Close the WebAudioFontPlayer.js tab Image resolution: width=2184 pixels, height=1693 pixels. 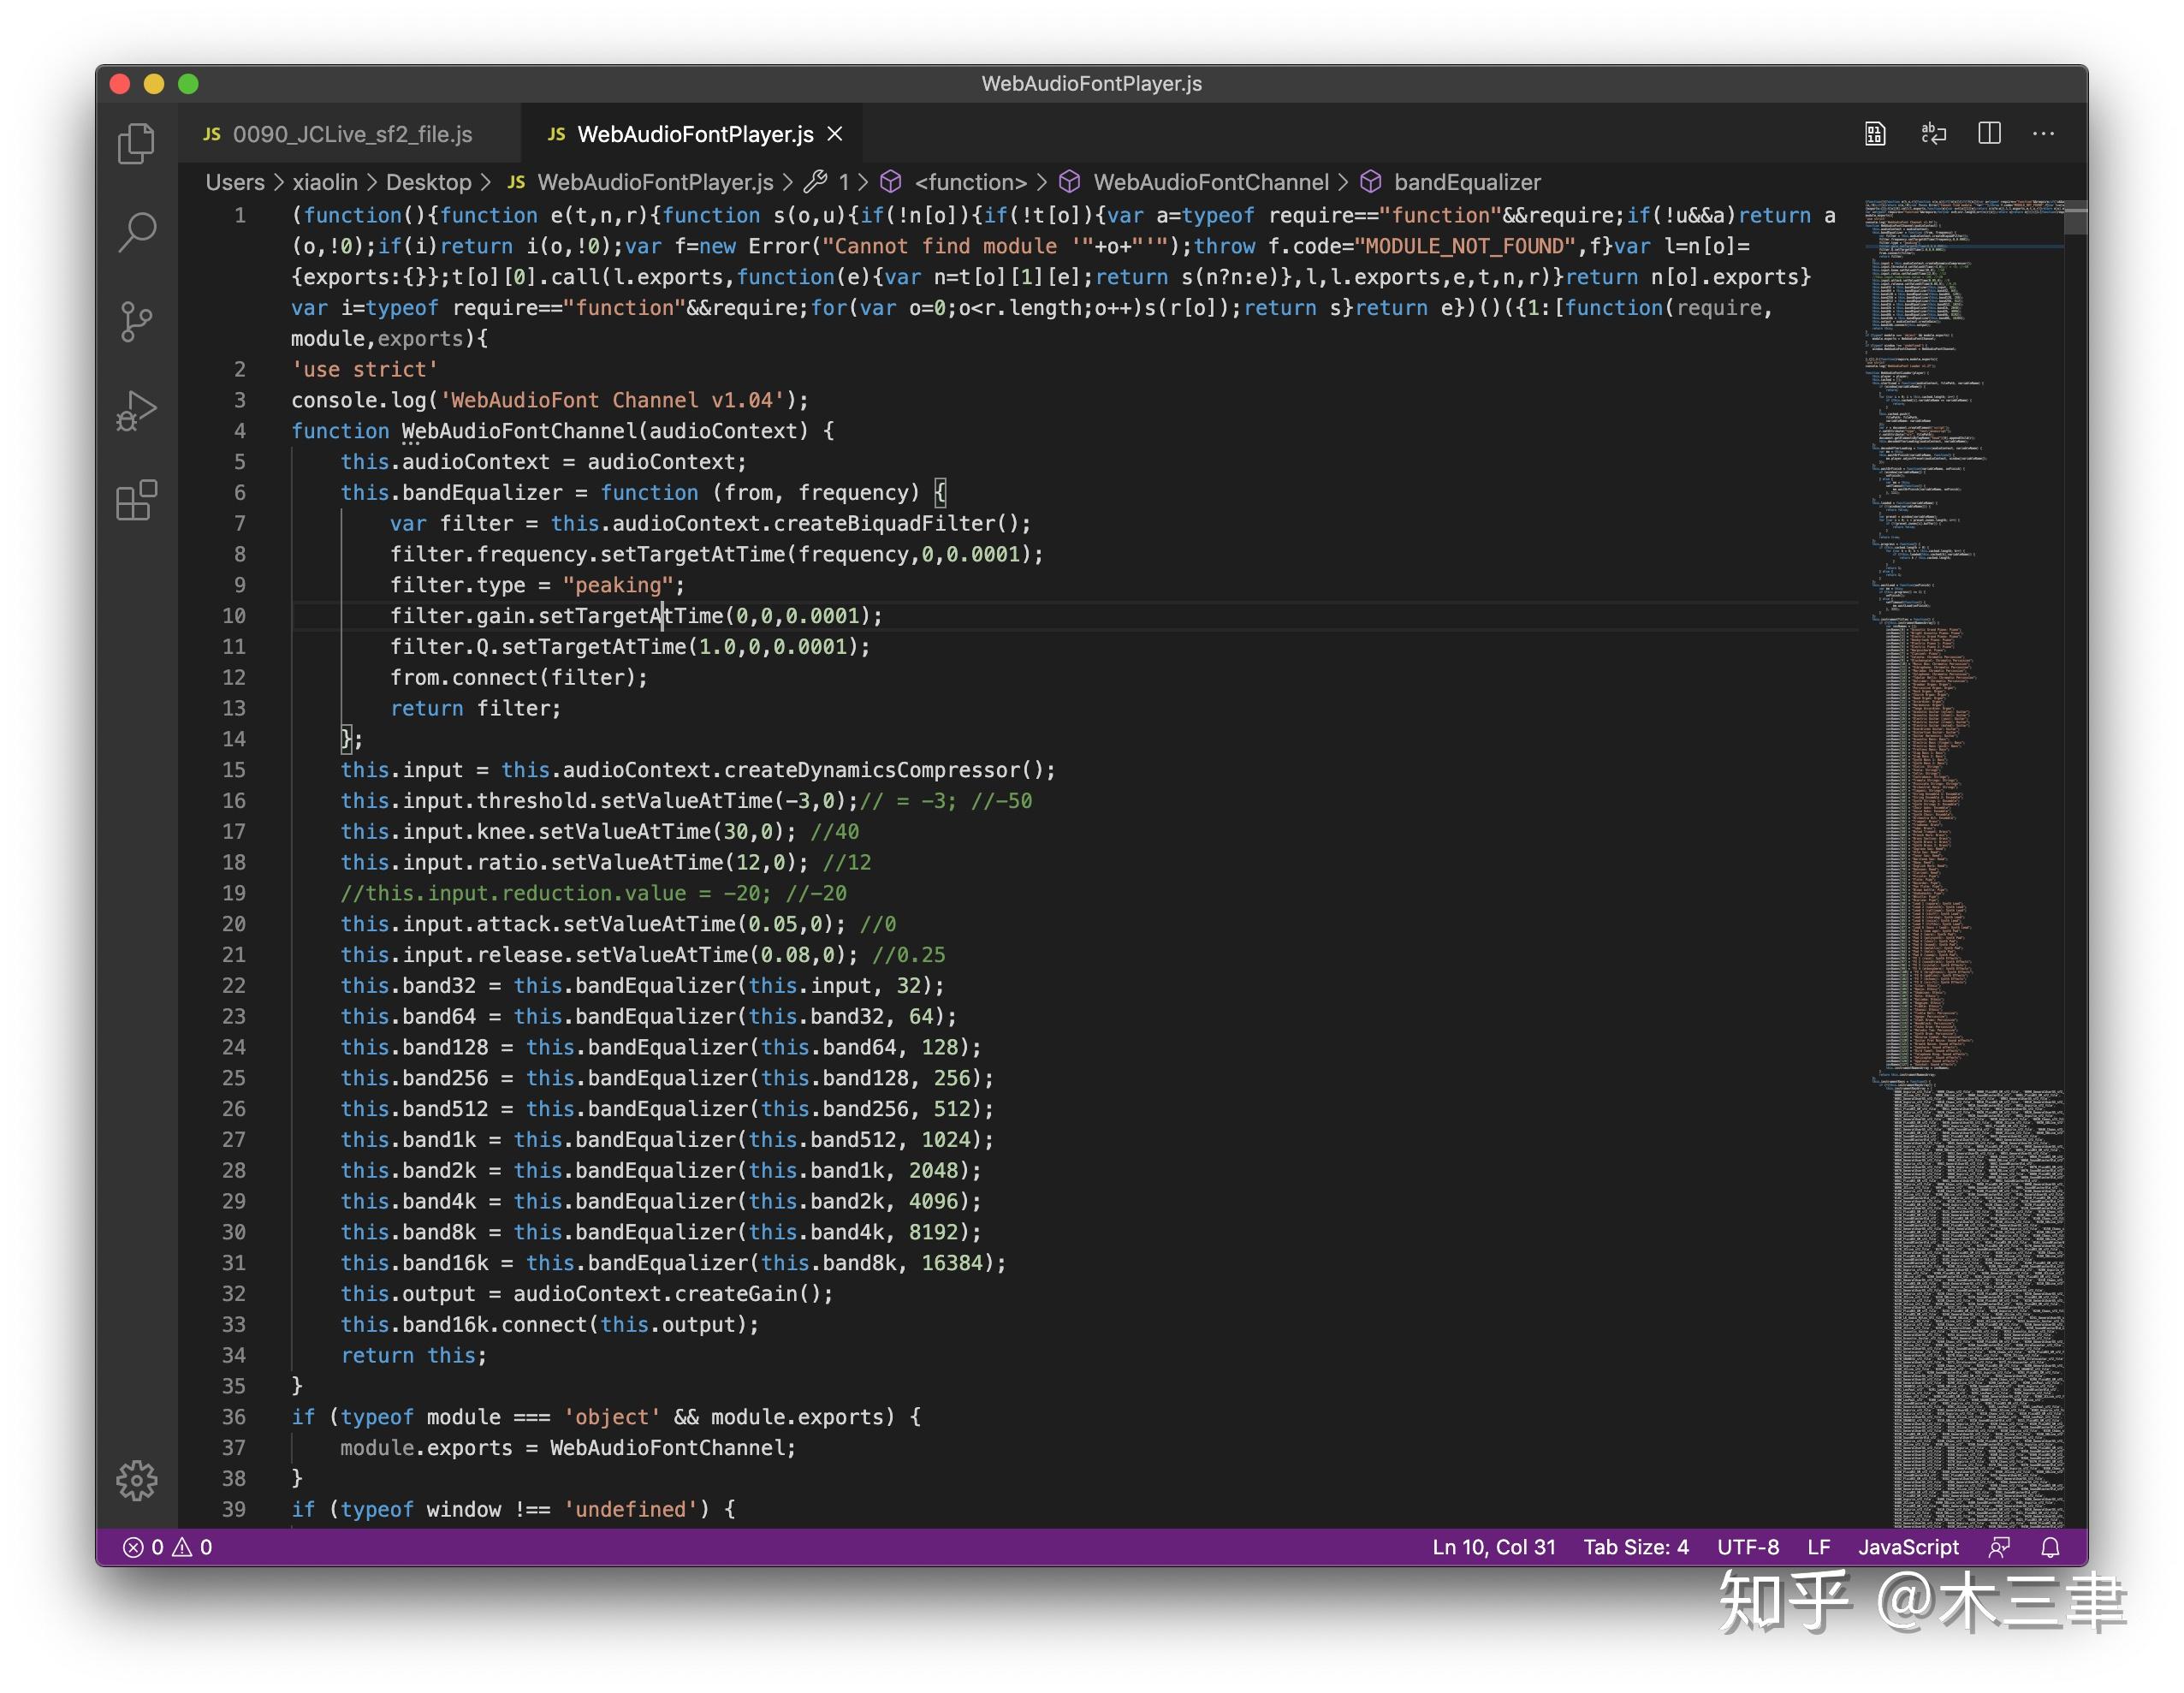point(836,134)
